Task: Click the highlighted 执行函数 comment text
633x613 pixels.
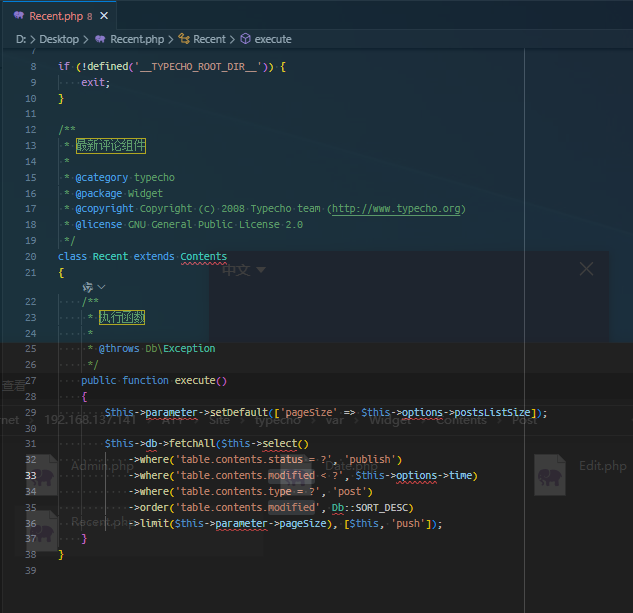Action: pos(122,317)
